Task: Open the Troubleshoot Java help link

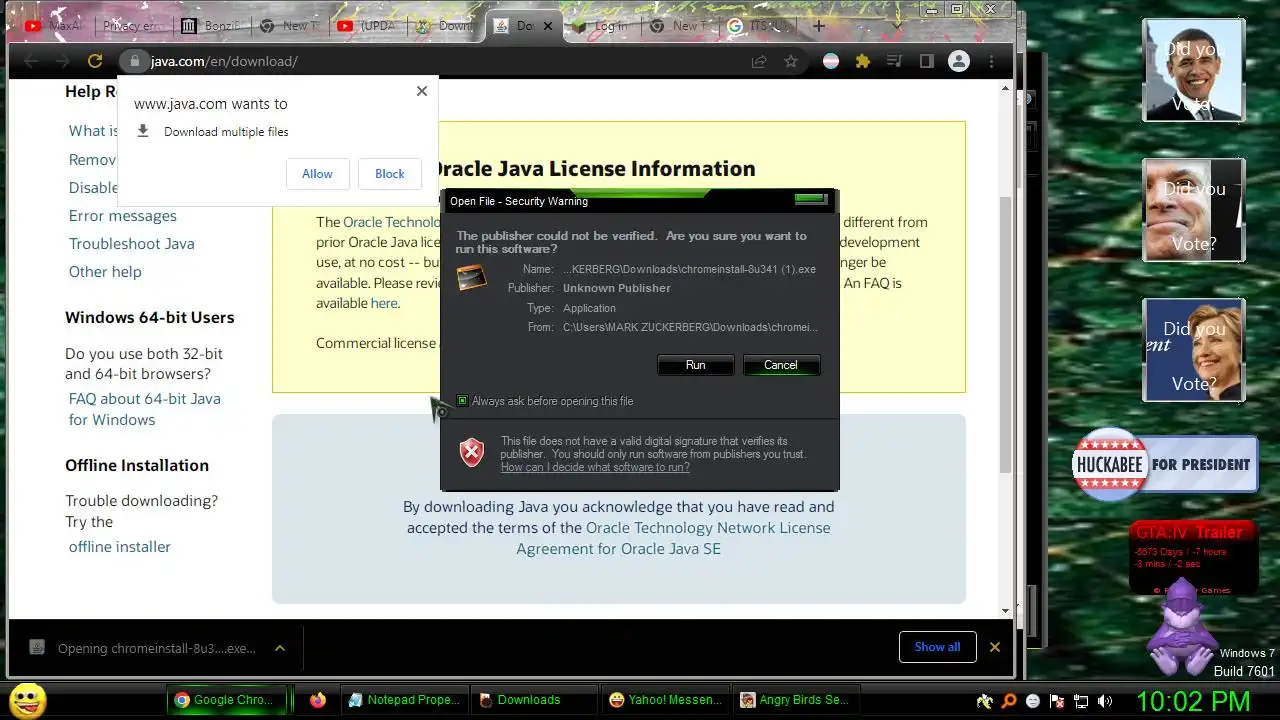Action: (x=132, y=243)
